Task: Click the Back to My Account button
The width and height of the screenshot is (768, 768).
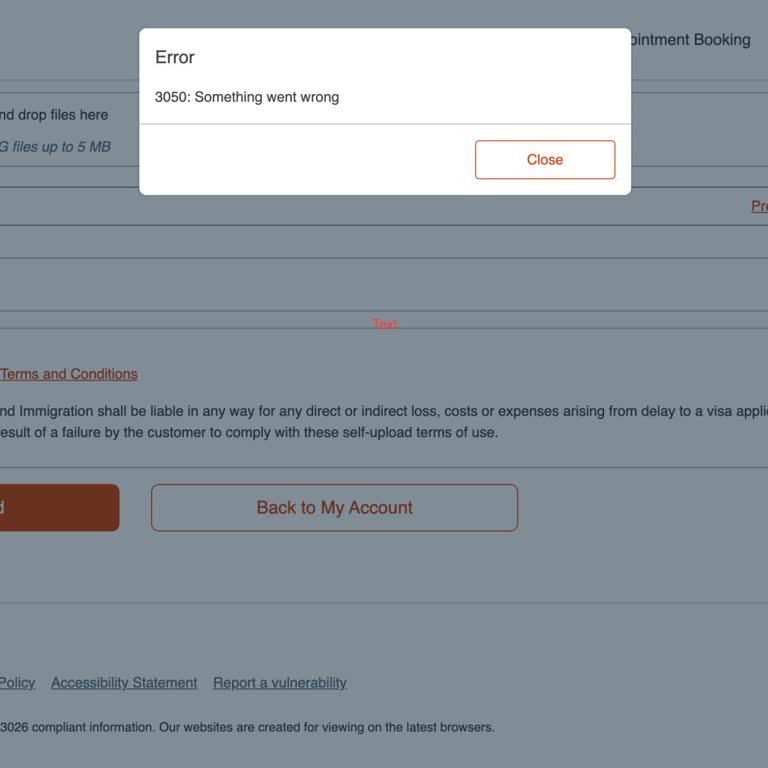Action: tap(334, 508)
